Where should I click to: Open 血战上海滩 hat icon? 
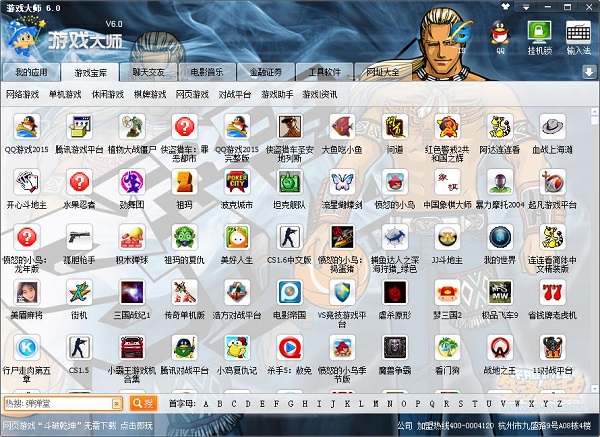point(553,127)
